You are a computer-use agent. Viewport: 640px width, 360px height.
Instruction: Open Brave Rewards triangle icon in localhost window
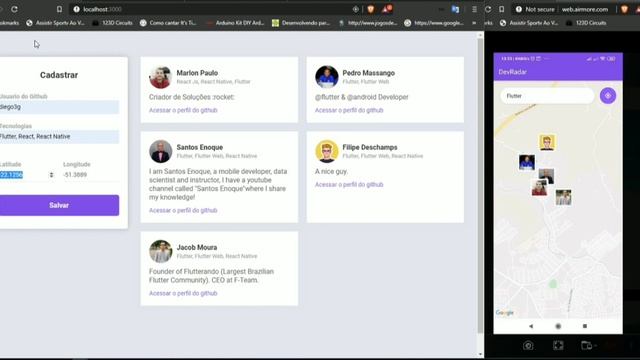click(x=387, y=9)
